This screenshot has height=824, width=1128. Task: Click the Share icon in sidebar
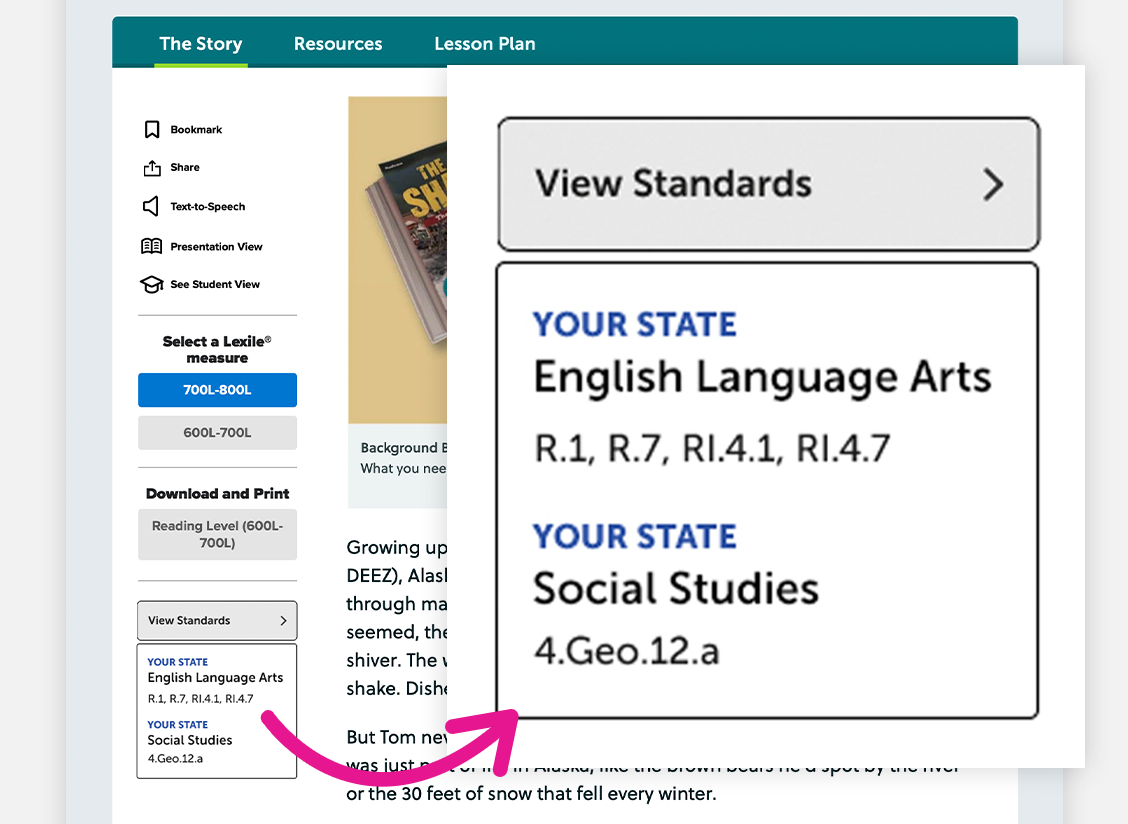tap(152, 168)
